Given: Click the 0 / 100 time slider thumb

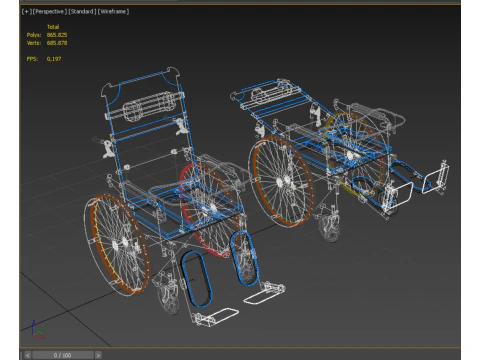Looking at the screenshot, I should [63, 355].
